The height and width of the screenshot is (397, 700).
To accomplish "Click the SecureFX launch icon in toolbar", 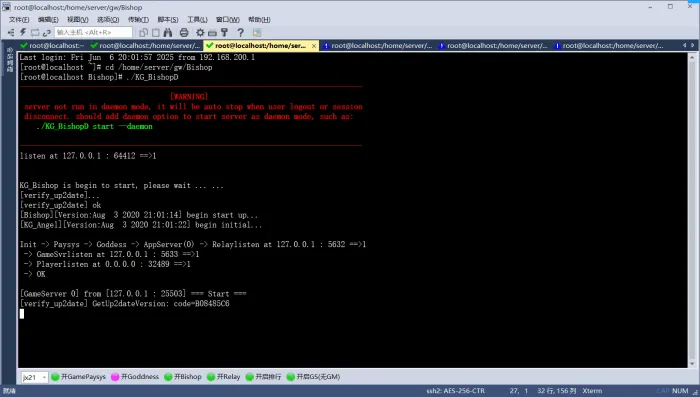I will tap(257, 33).
